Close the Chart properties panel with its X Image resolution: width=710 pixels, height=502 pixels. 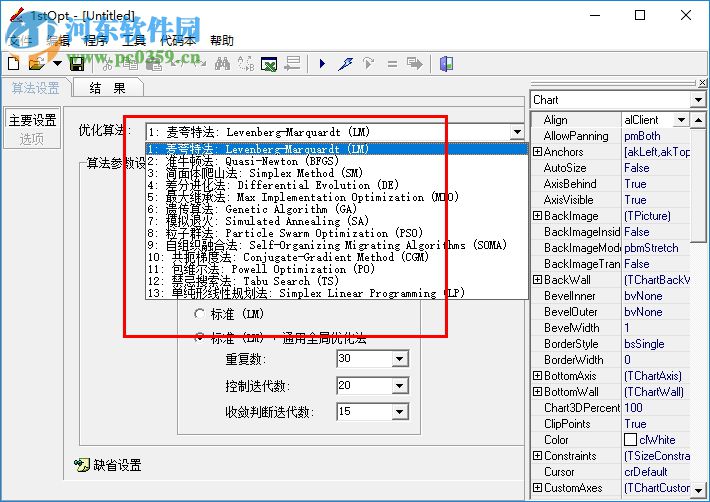(702, 83)
